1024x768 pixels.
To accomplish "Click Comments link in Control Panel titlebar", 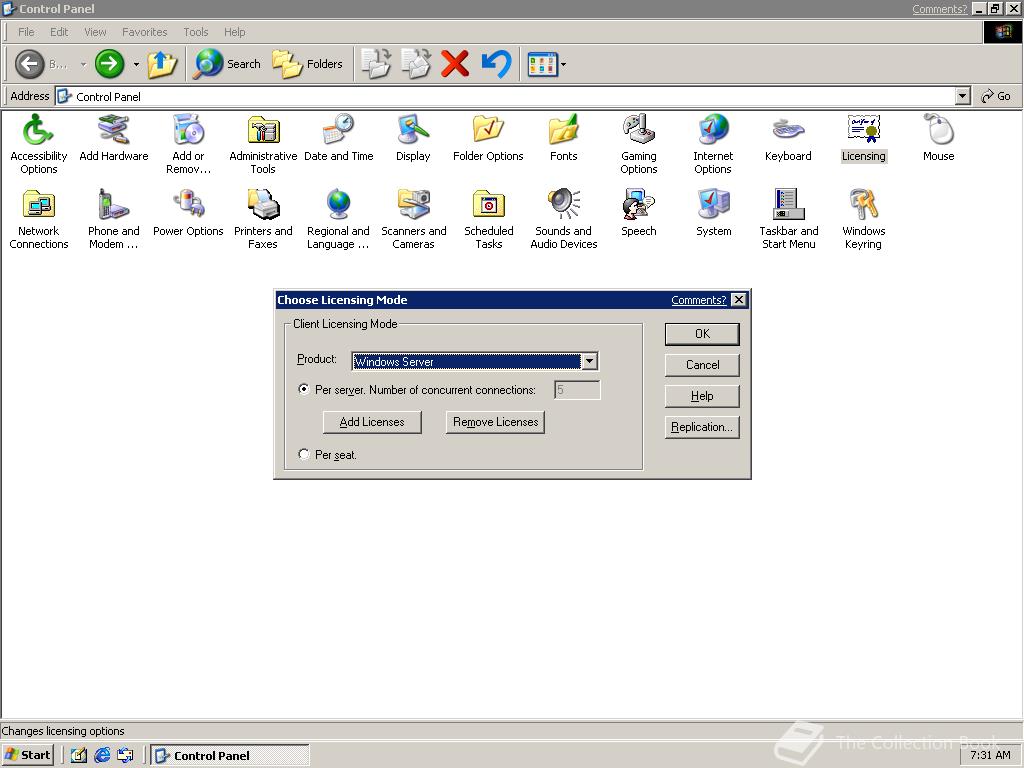I will 939,8.
